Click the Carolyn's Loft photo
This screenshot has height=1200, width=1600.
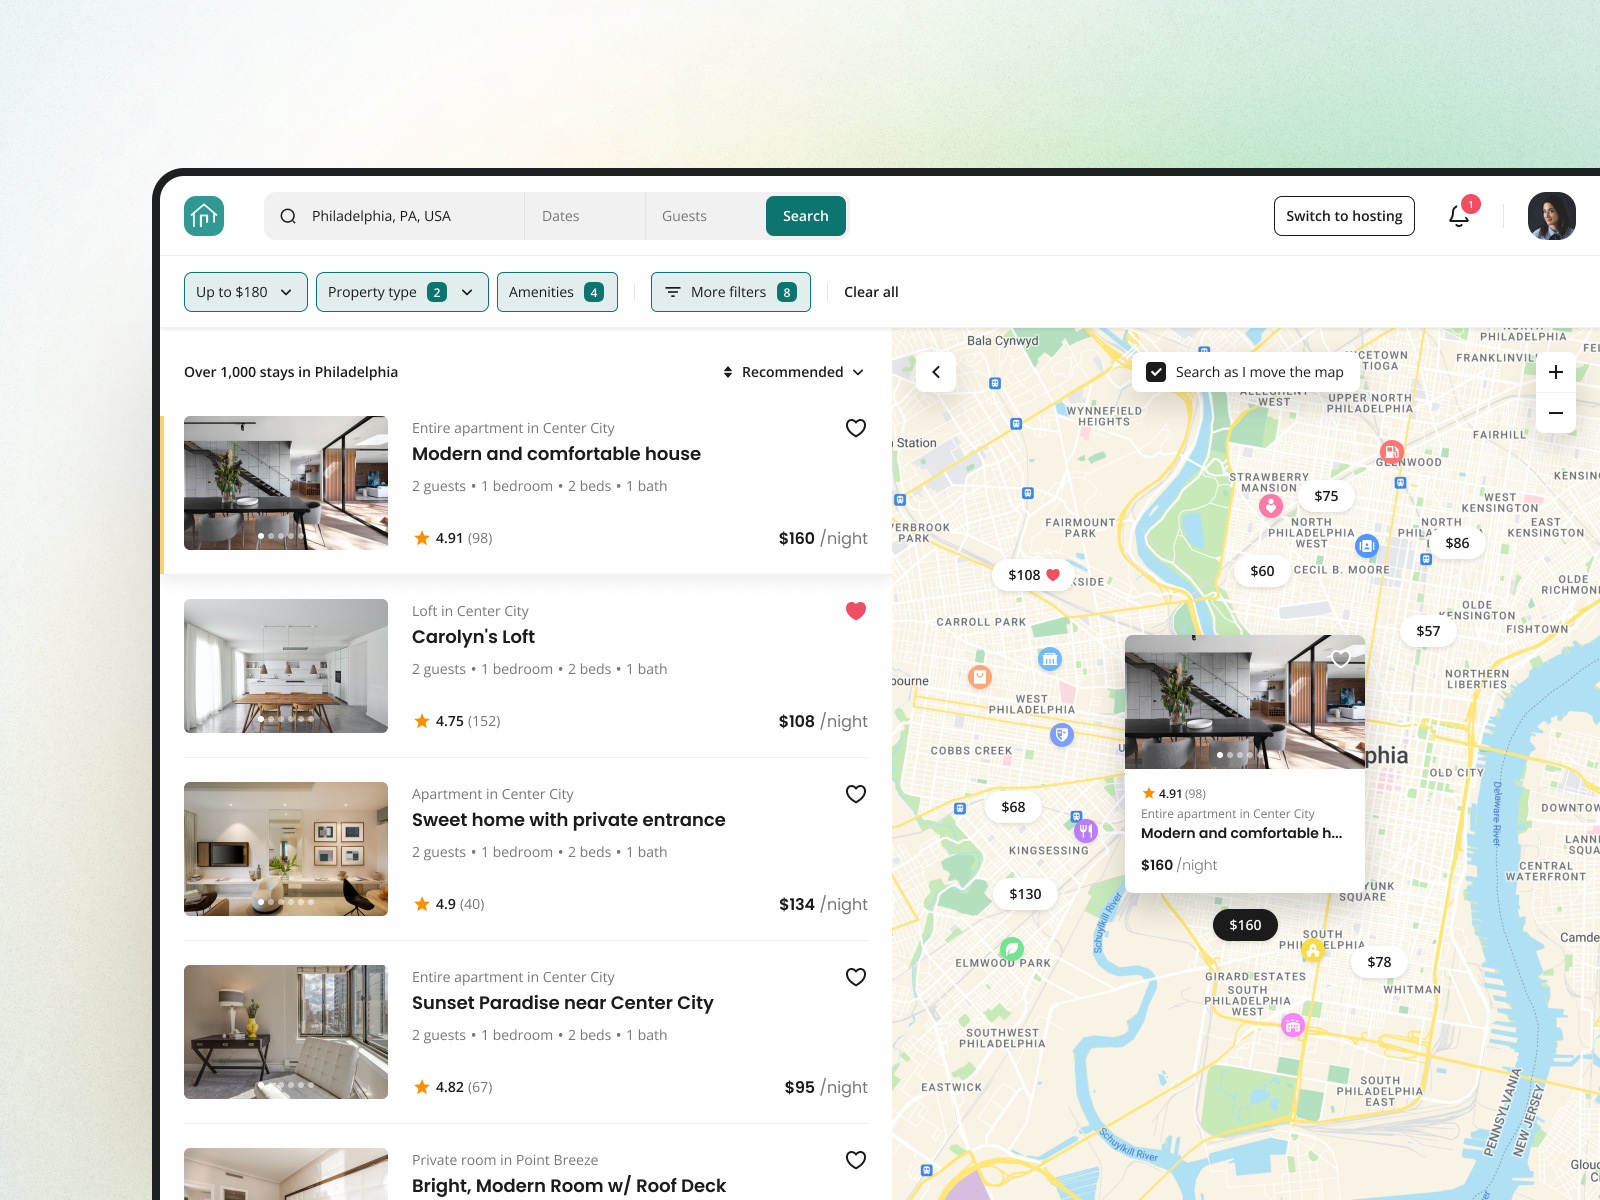click(286, 666)
